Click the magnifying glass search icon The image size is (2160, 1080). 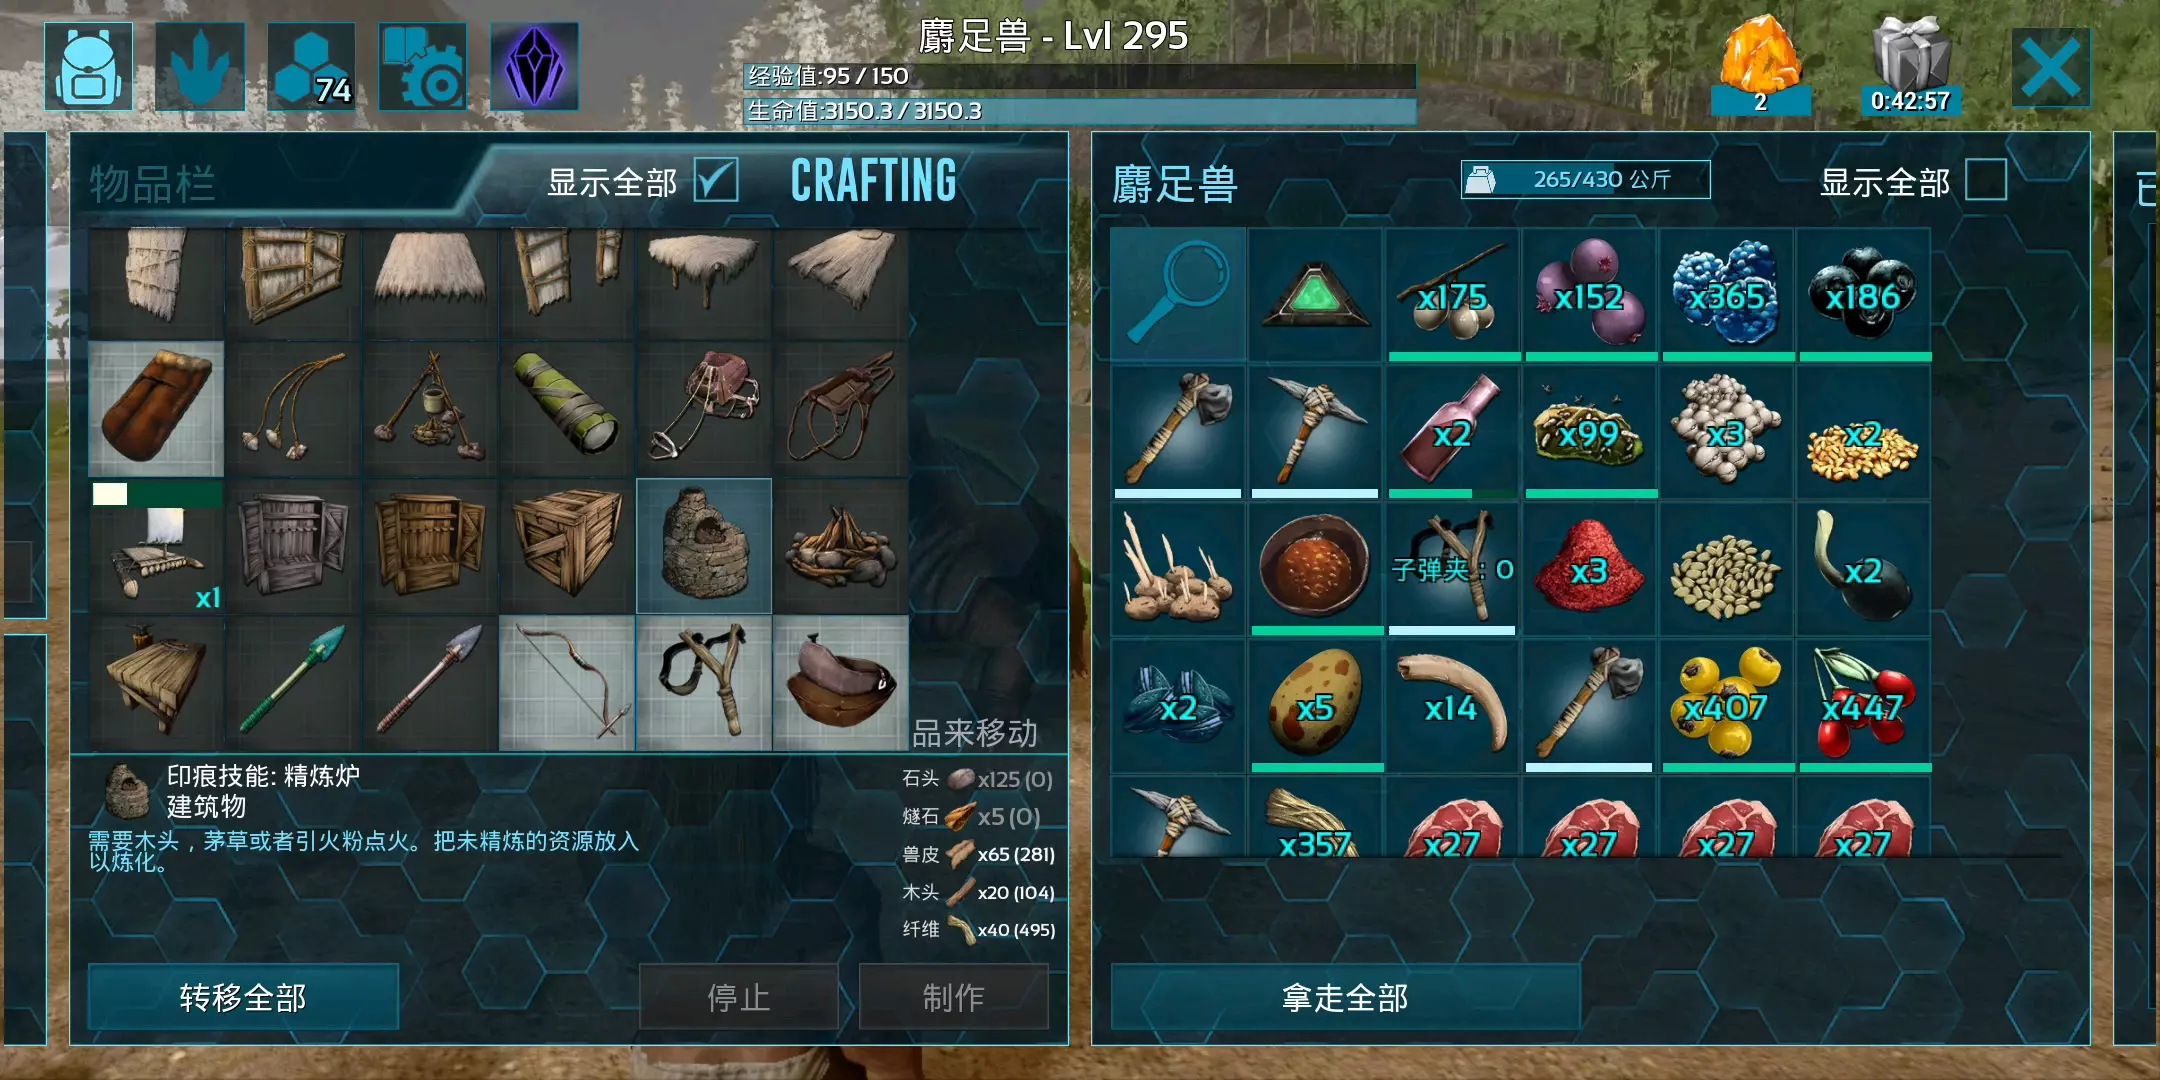click(x=1178, y=294)
